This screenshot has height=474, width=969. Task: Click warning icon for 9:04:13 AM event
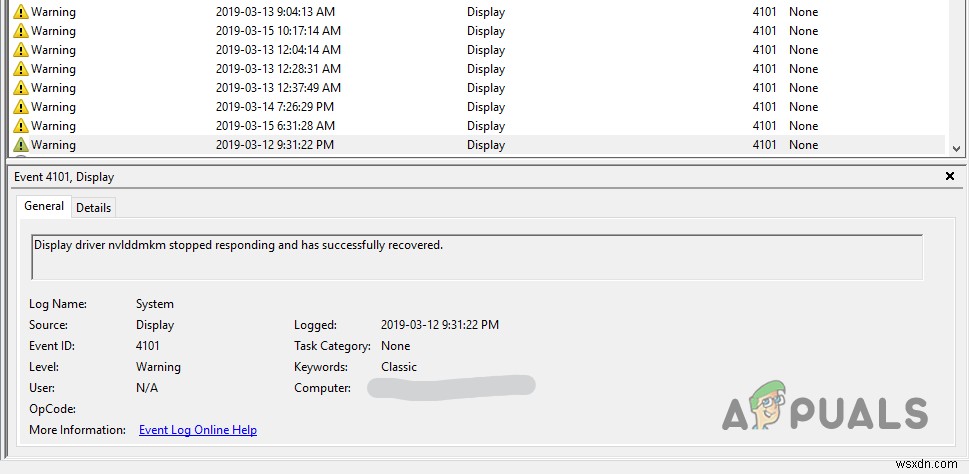coord(21,12)
